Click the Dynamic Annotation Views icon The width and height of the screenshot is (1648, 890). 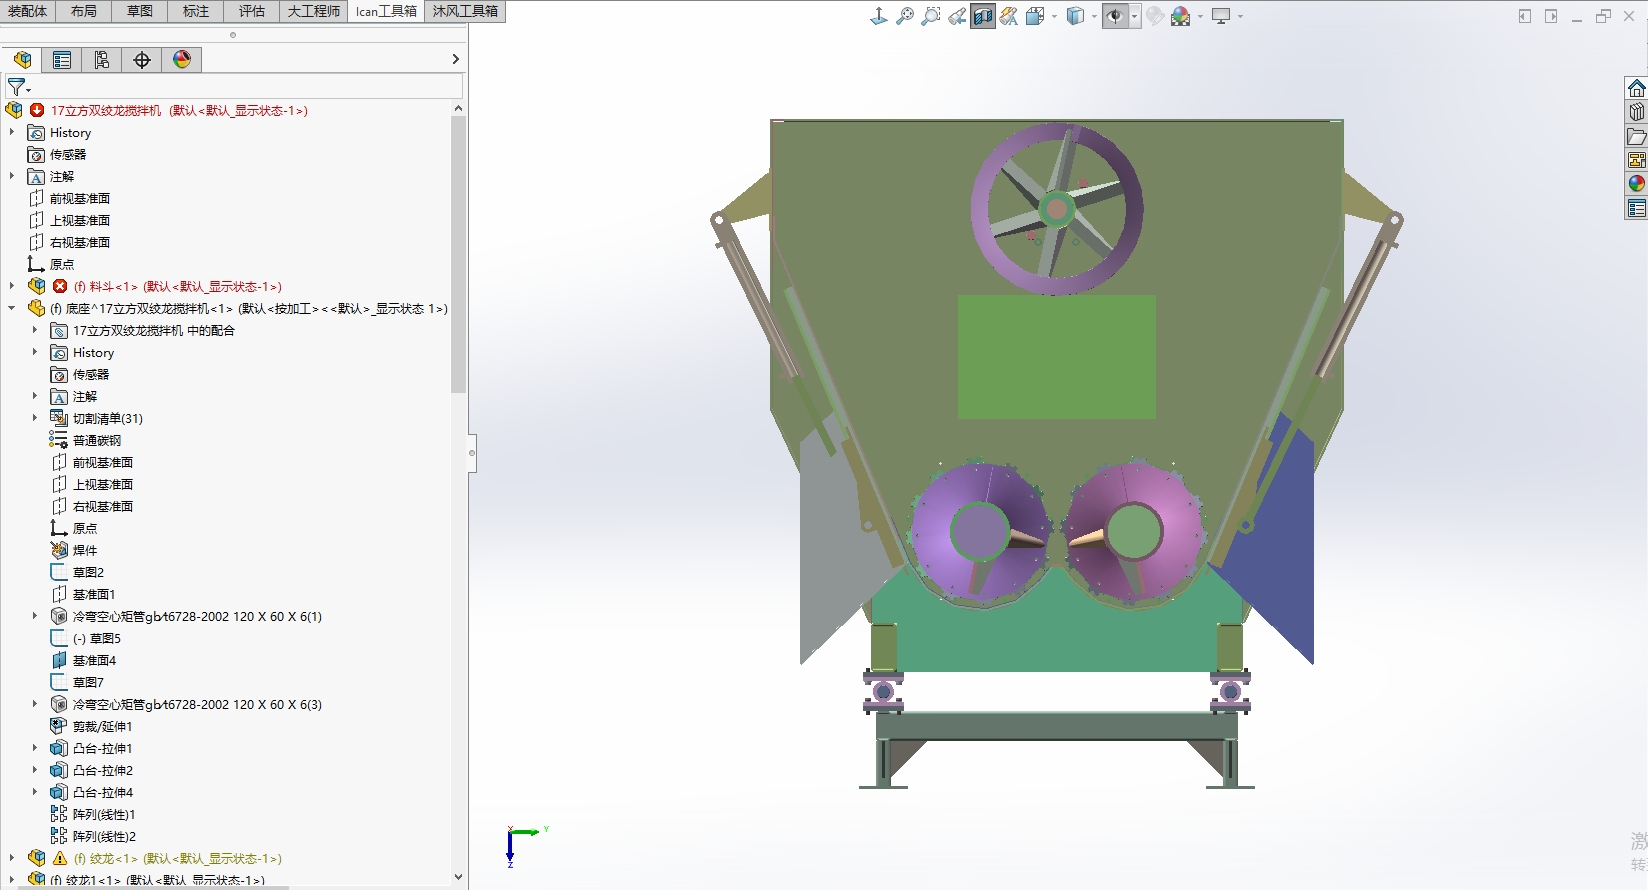(x=1009, y=16)
